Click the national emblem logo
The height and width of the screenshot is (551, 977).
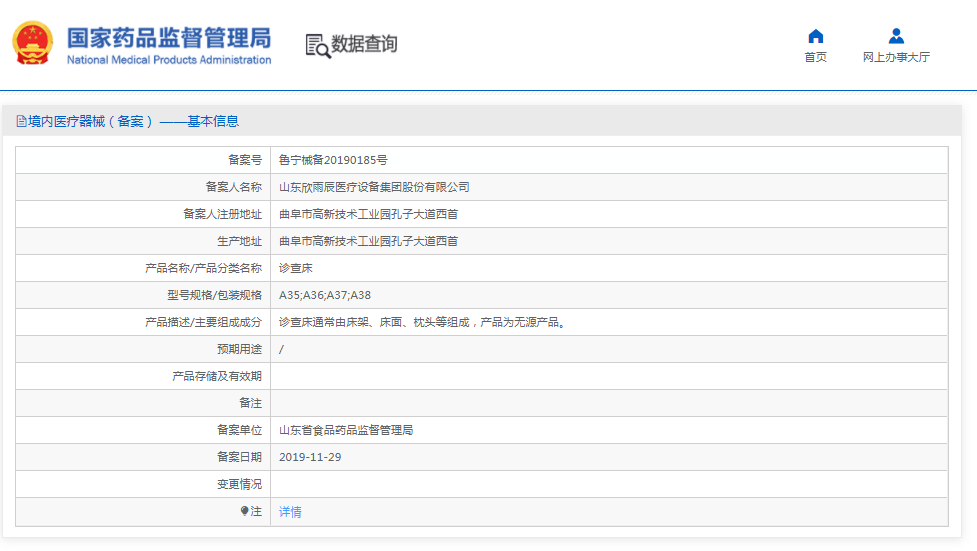[x=33, y=43]
